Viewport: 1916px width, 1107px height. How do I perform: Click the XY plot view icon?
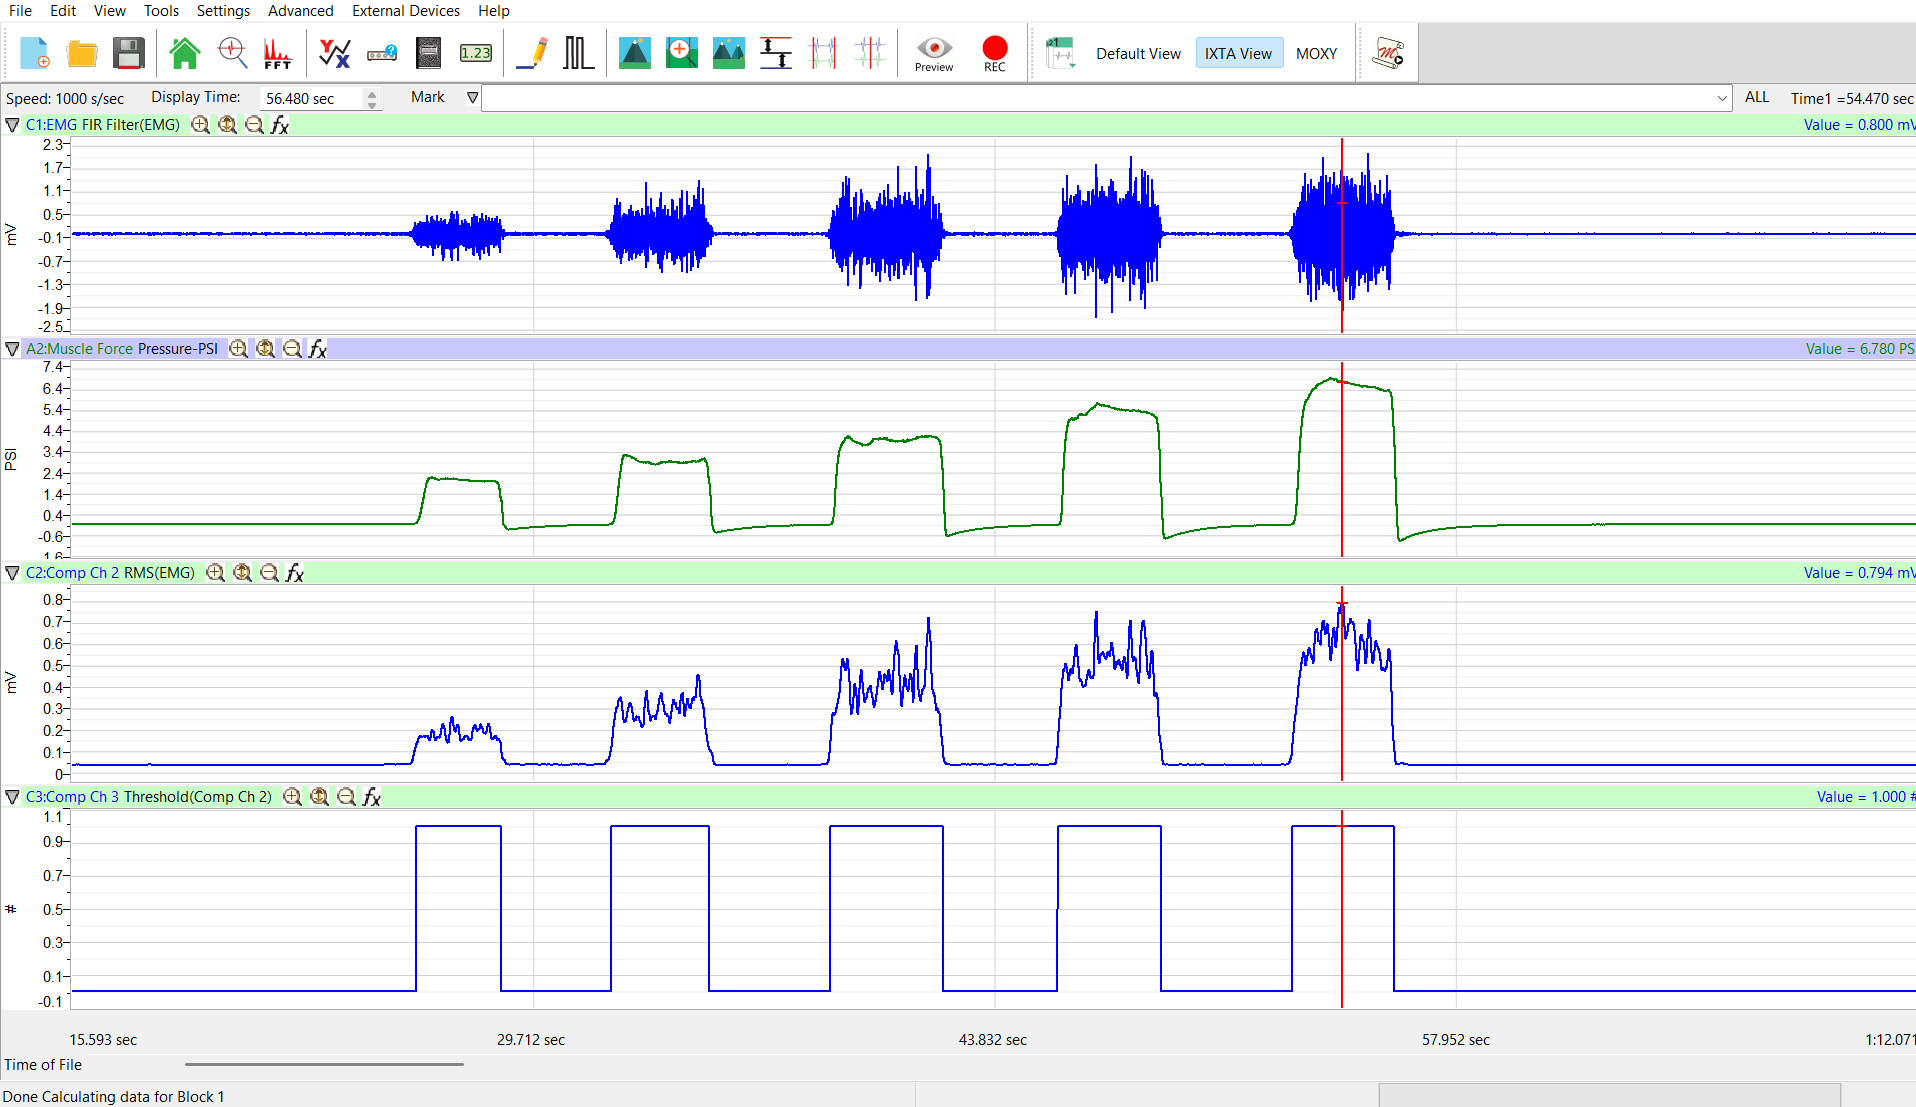[x=334, y=53]
